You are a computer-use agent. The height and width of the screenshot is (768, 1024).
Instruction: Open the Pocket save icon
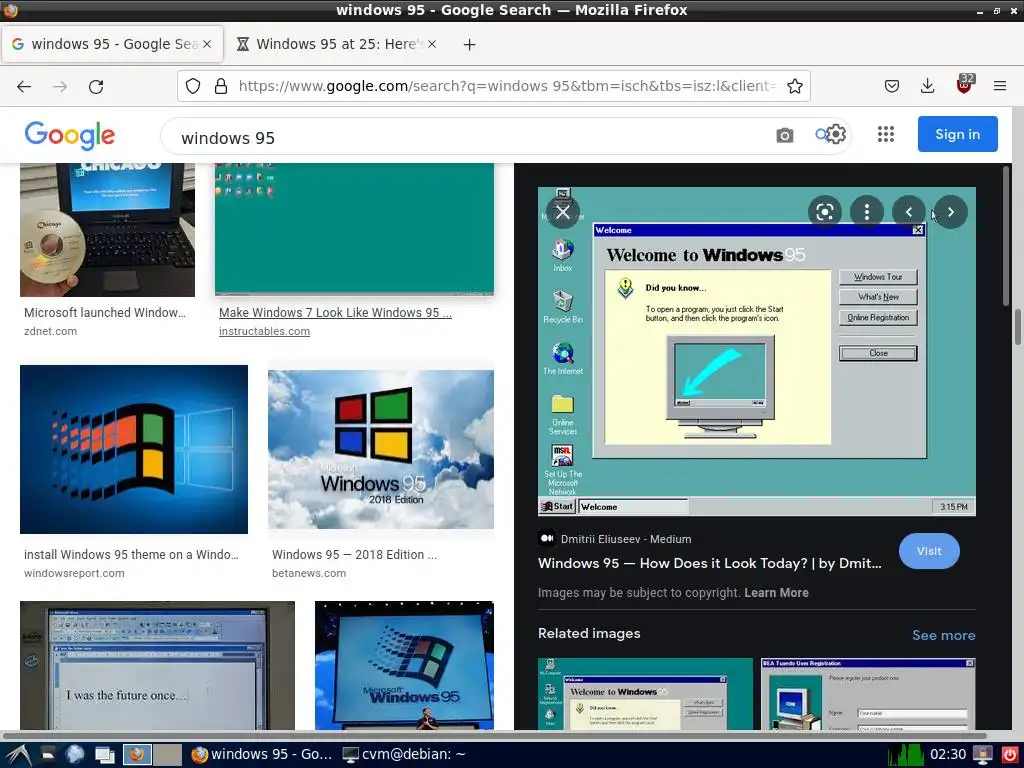click(x=891, y=86)
